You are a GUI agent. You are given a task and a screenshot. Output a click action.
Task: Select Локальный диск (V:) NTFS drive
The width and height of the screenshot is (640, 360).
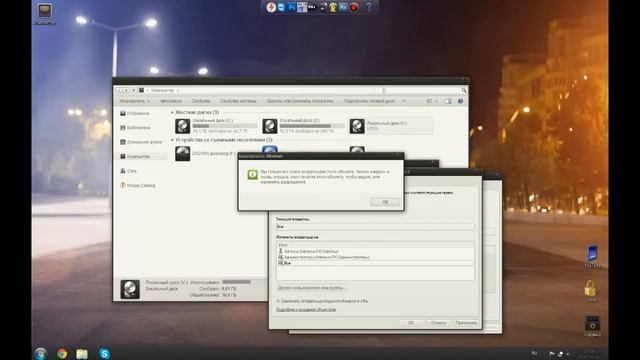[x=391, y=126]
